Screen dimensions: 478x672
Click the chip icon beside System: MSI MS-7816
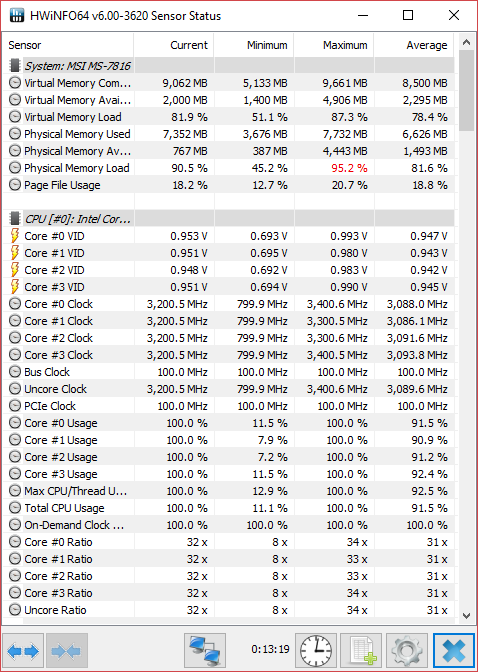(x=15, y=66)
